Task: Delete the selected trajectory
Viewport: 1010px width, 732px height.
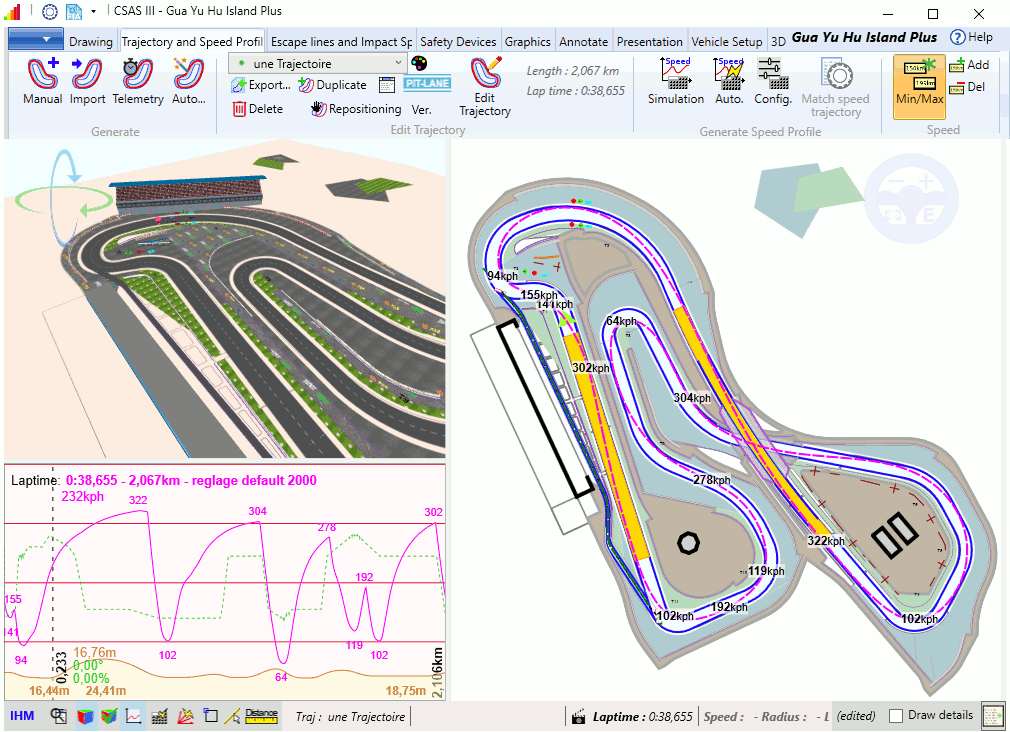Action: (x=258, y=109)
